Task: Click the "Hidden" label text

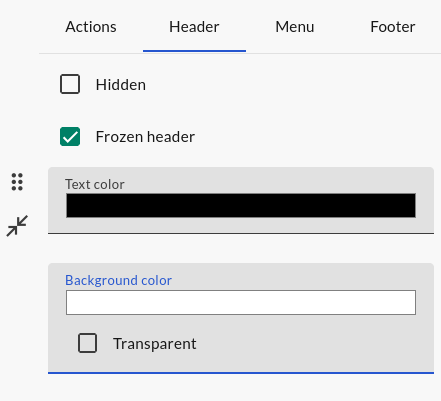Action: pyautogui.click(x=121, y=85)
